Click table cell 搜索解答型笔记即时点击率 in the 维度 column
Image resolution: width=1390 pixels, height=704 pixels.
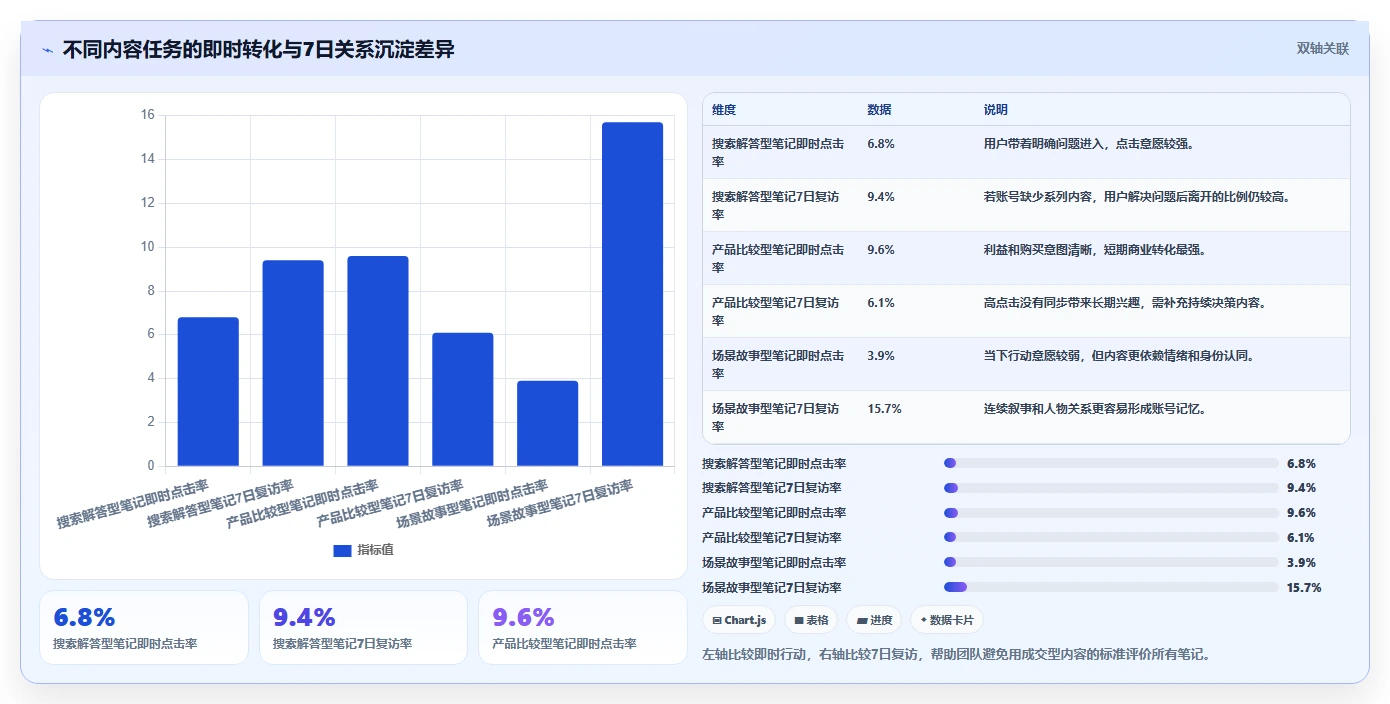[778, 152]
